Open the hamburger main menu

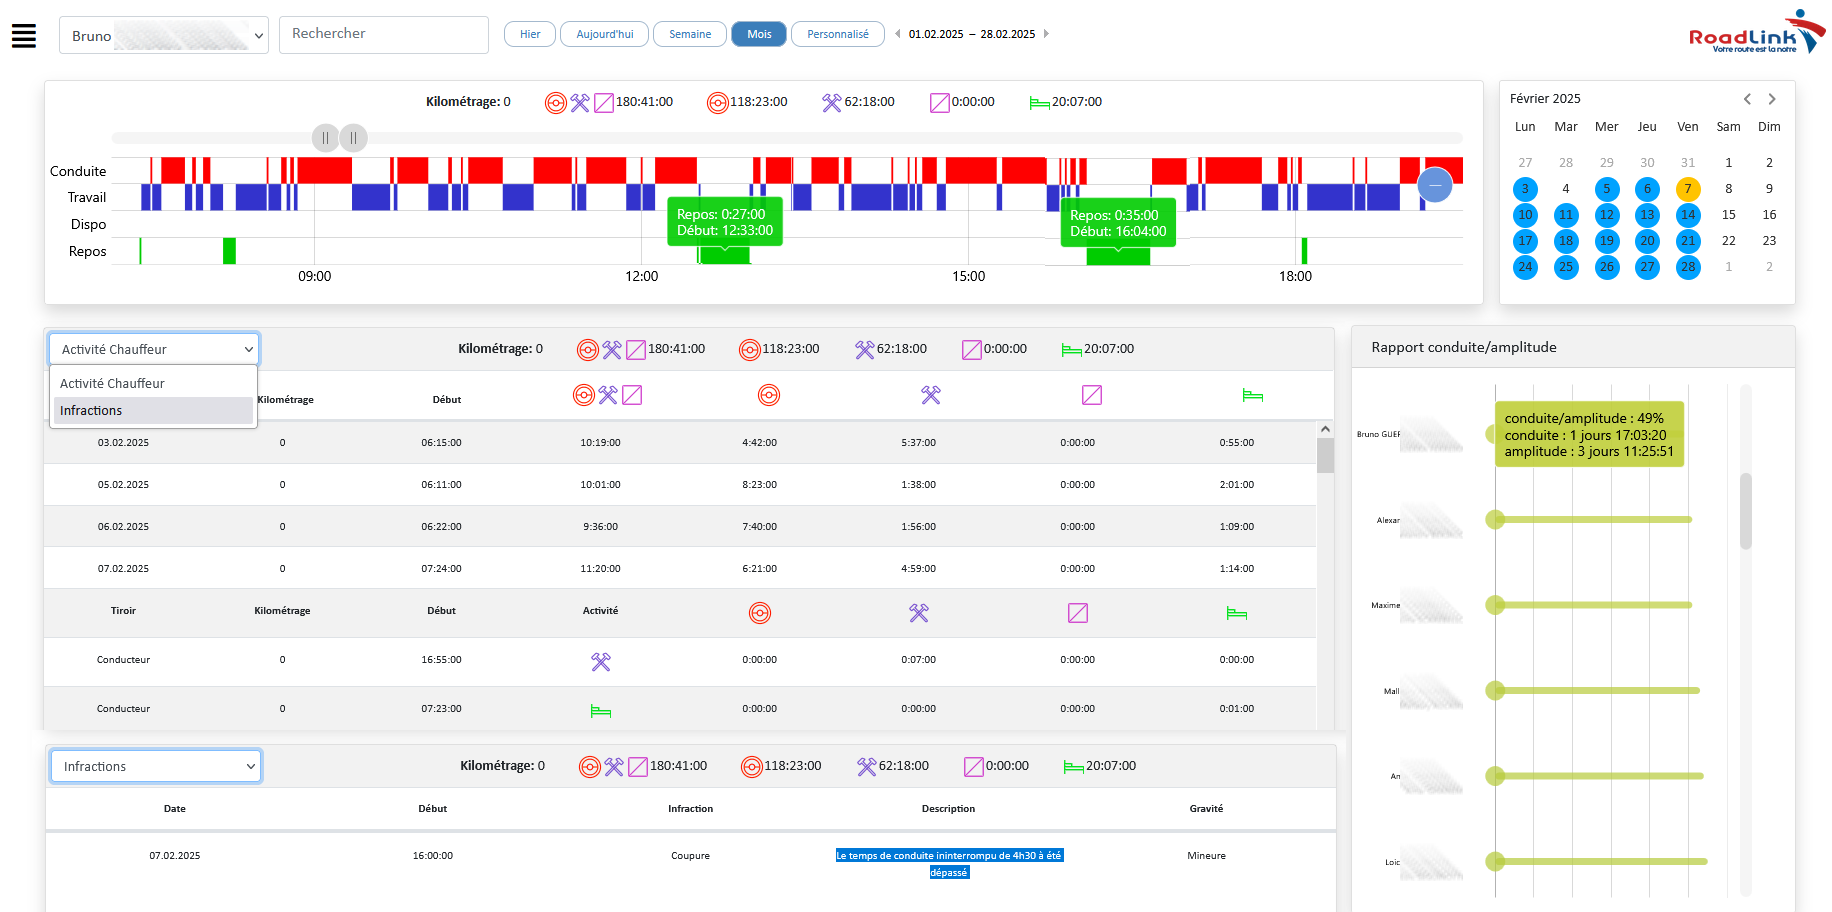coord(24,36)
